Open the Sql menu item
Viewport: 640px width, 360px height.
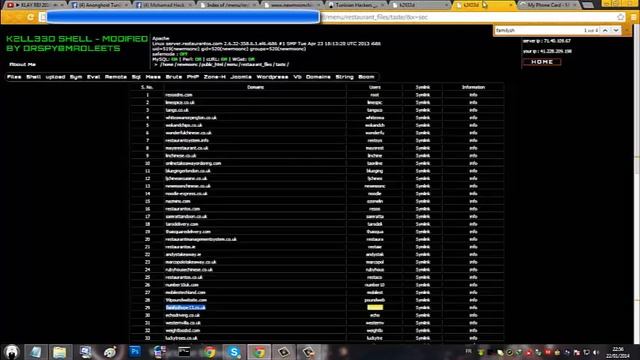coord(136,77)
